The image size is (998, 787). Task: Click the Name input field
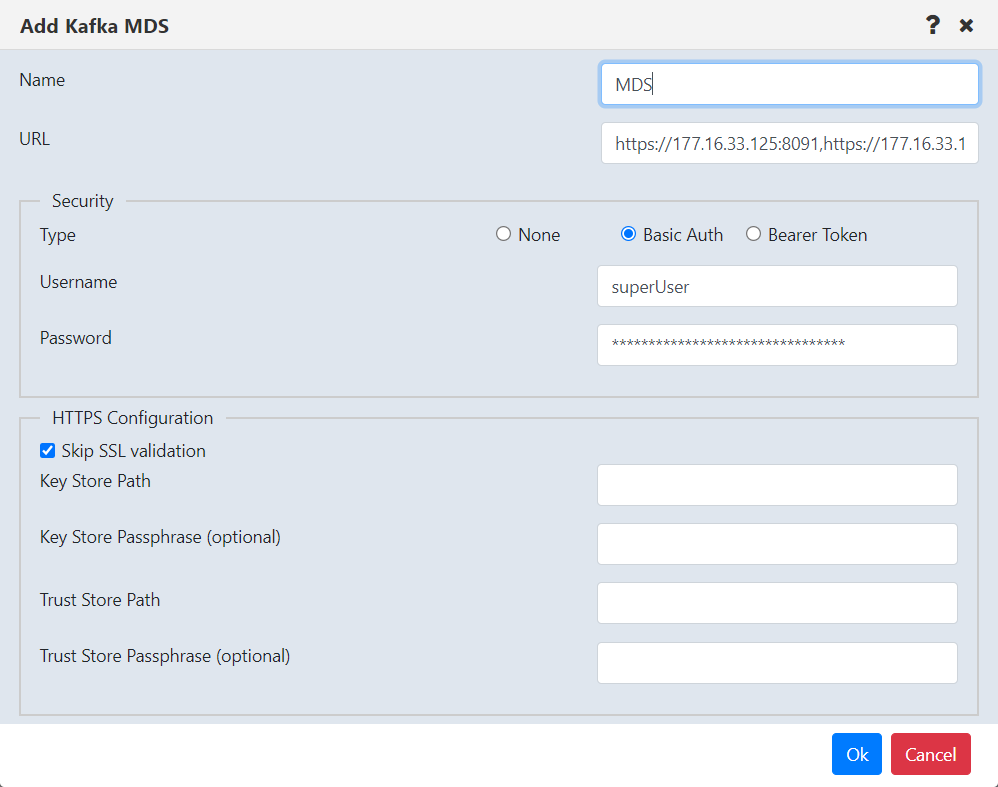[789, 84]
